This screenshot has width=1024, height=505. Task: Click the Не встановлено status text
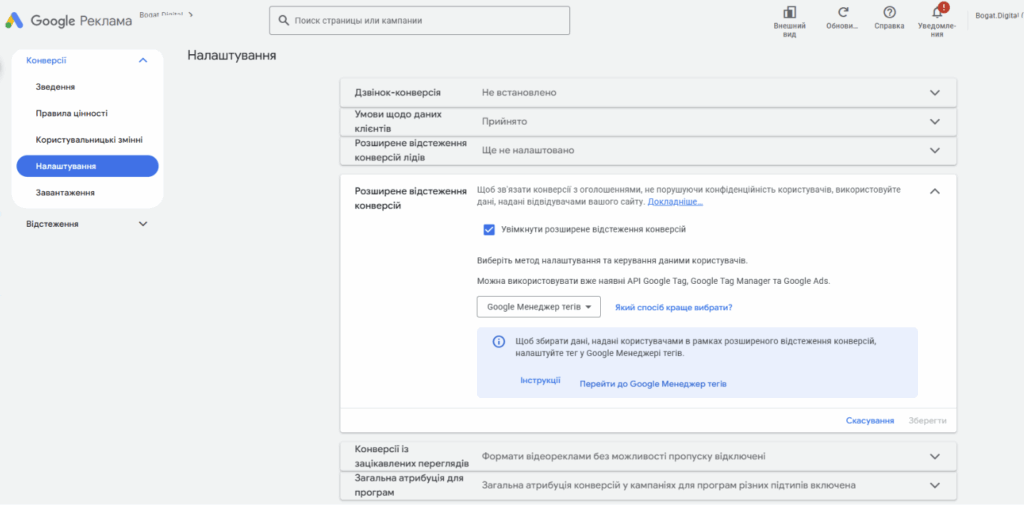pos(519,93)
